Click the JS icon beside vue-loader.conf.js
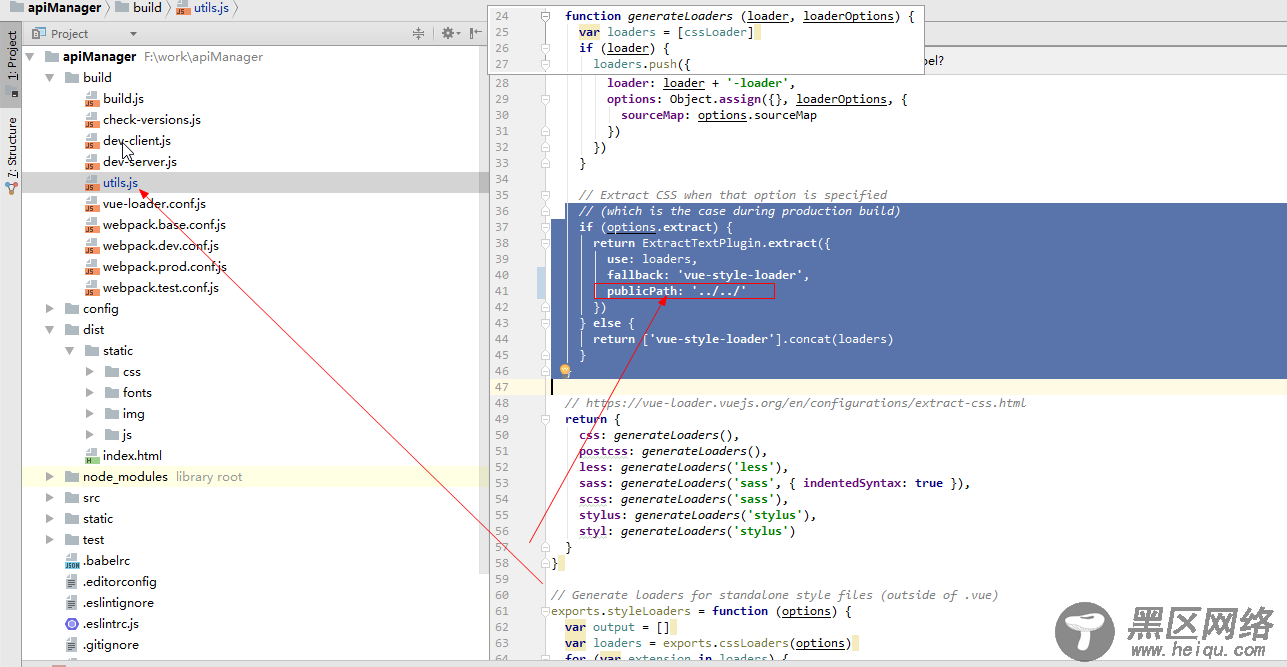 (91, 204)
